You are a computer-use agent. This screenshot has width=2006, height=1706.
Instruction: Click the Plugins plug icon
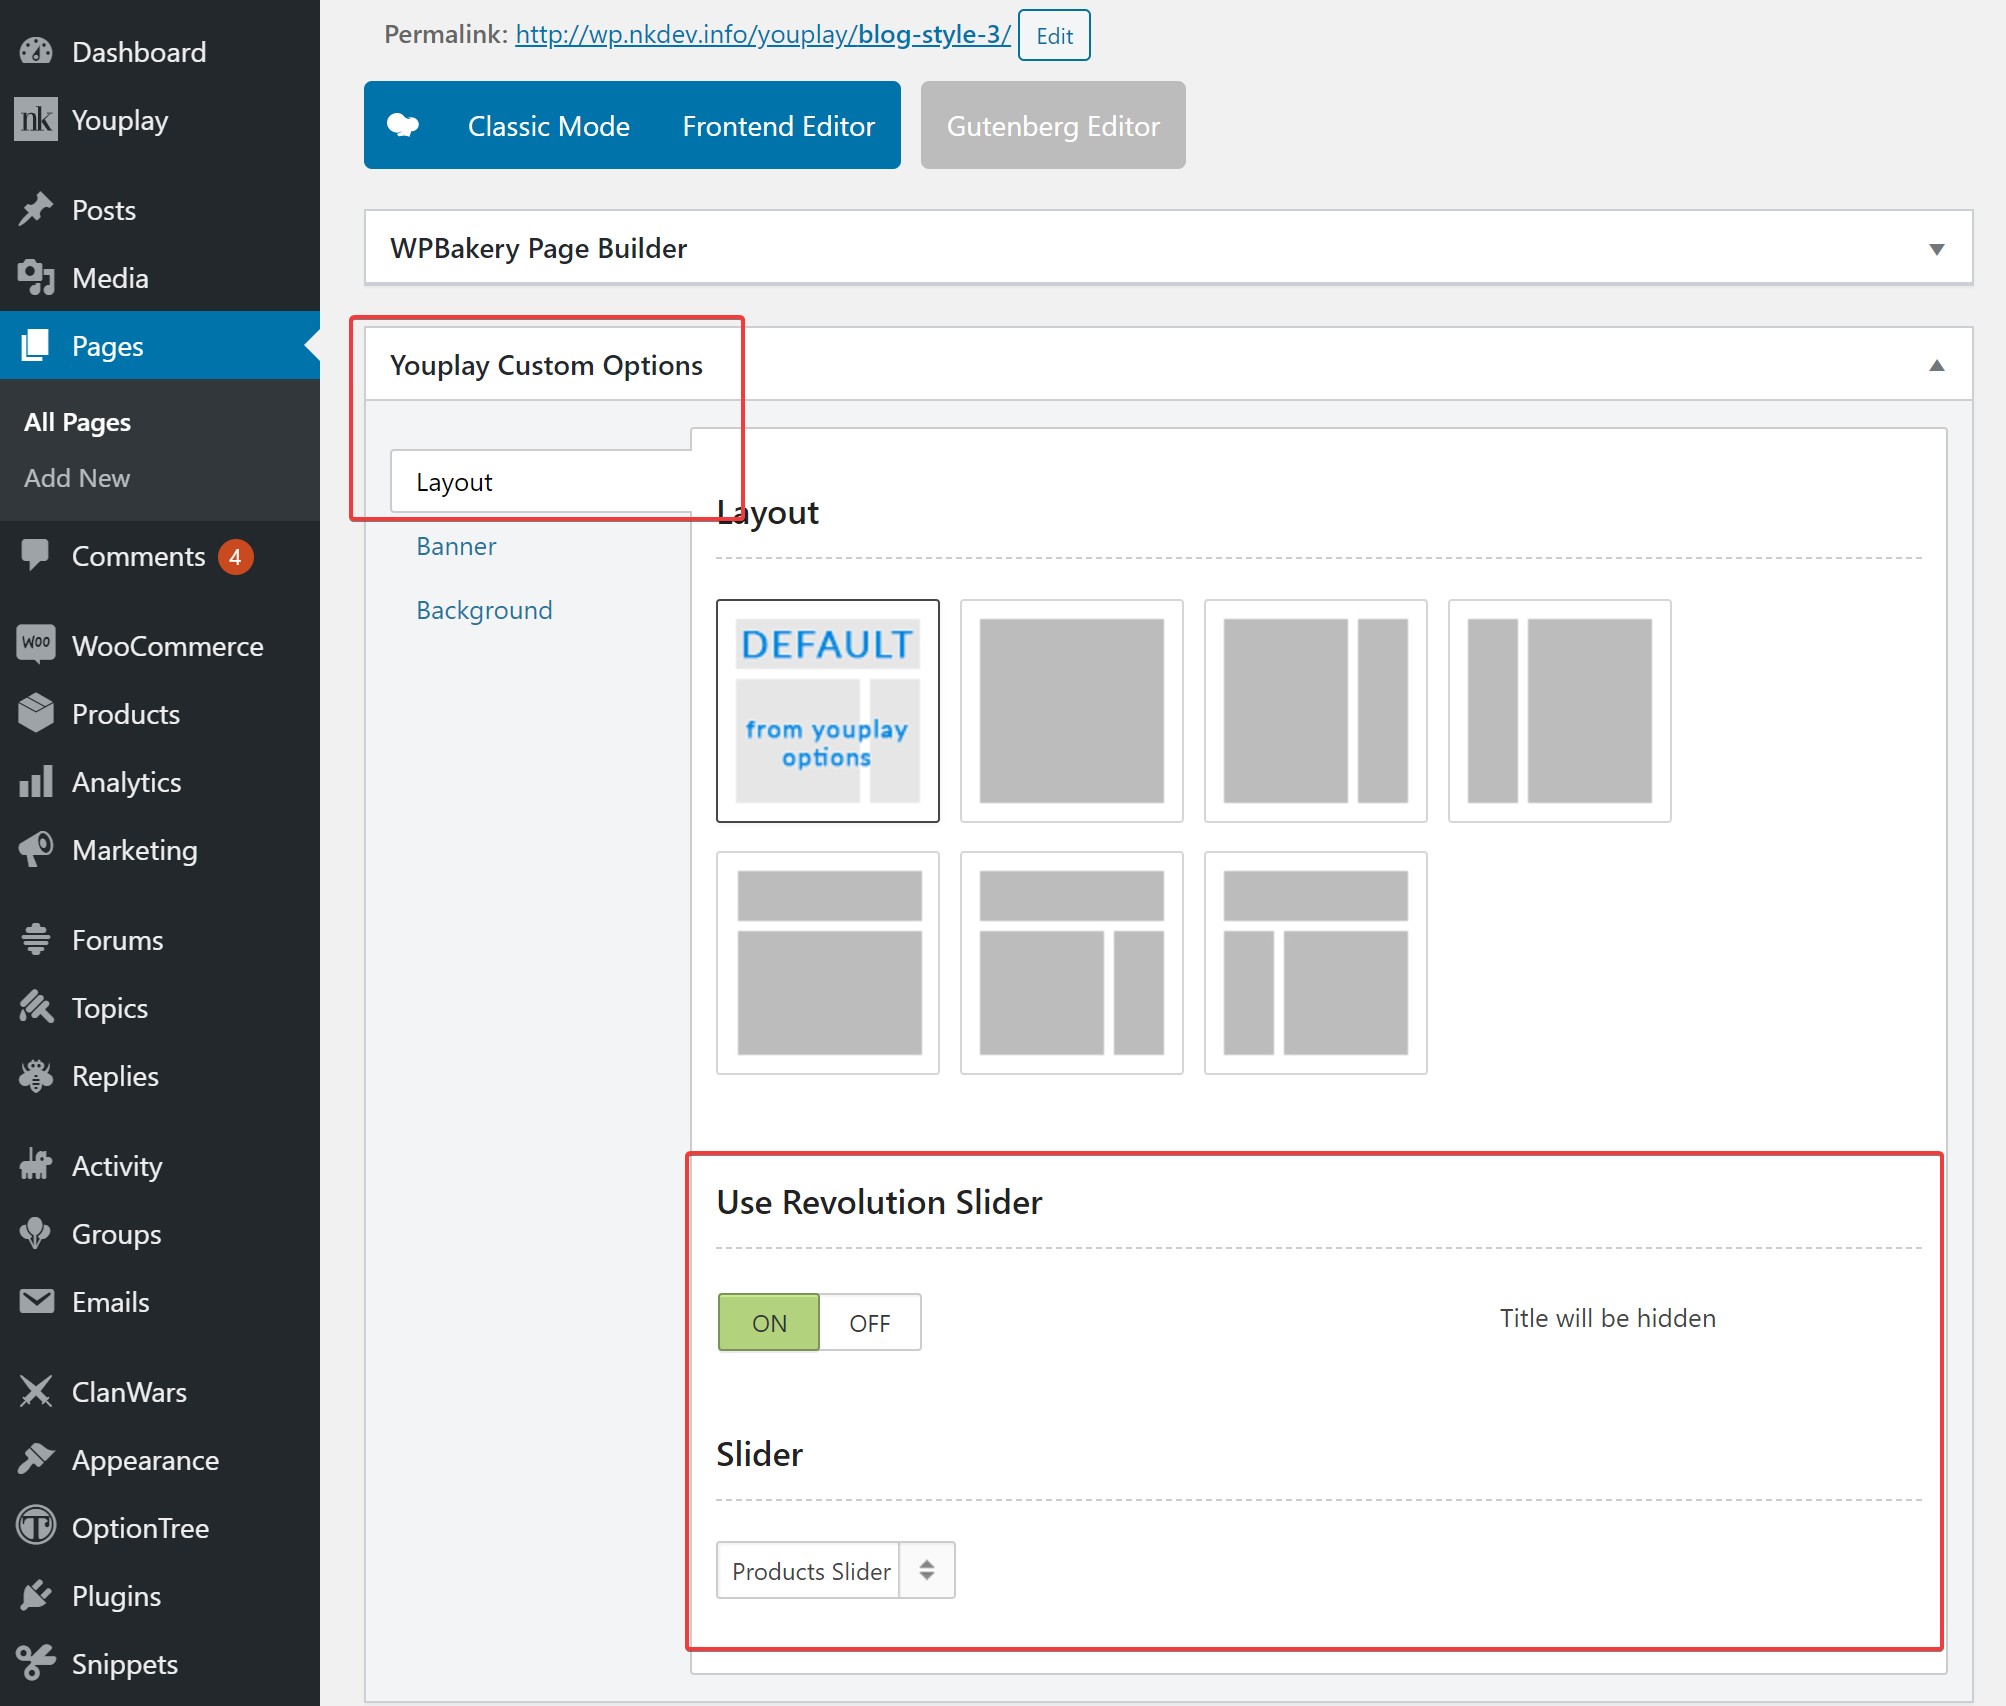[x=36, y=1595]
